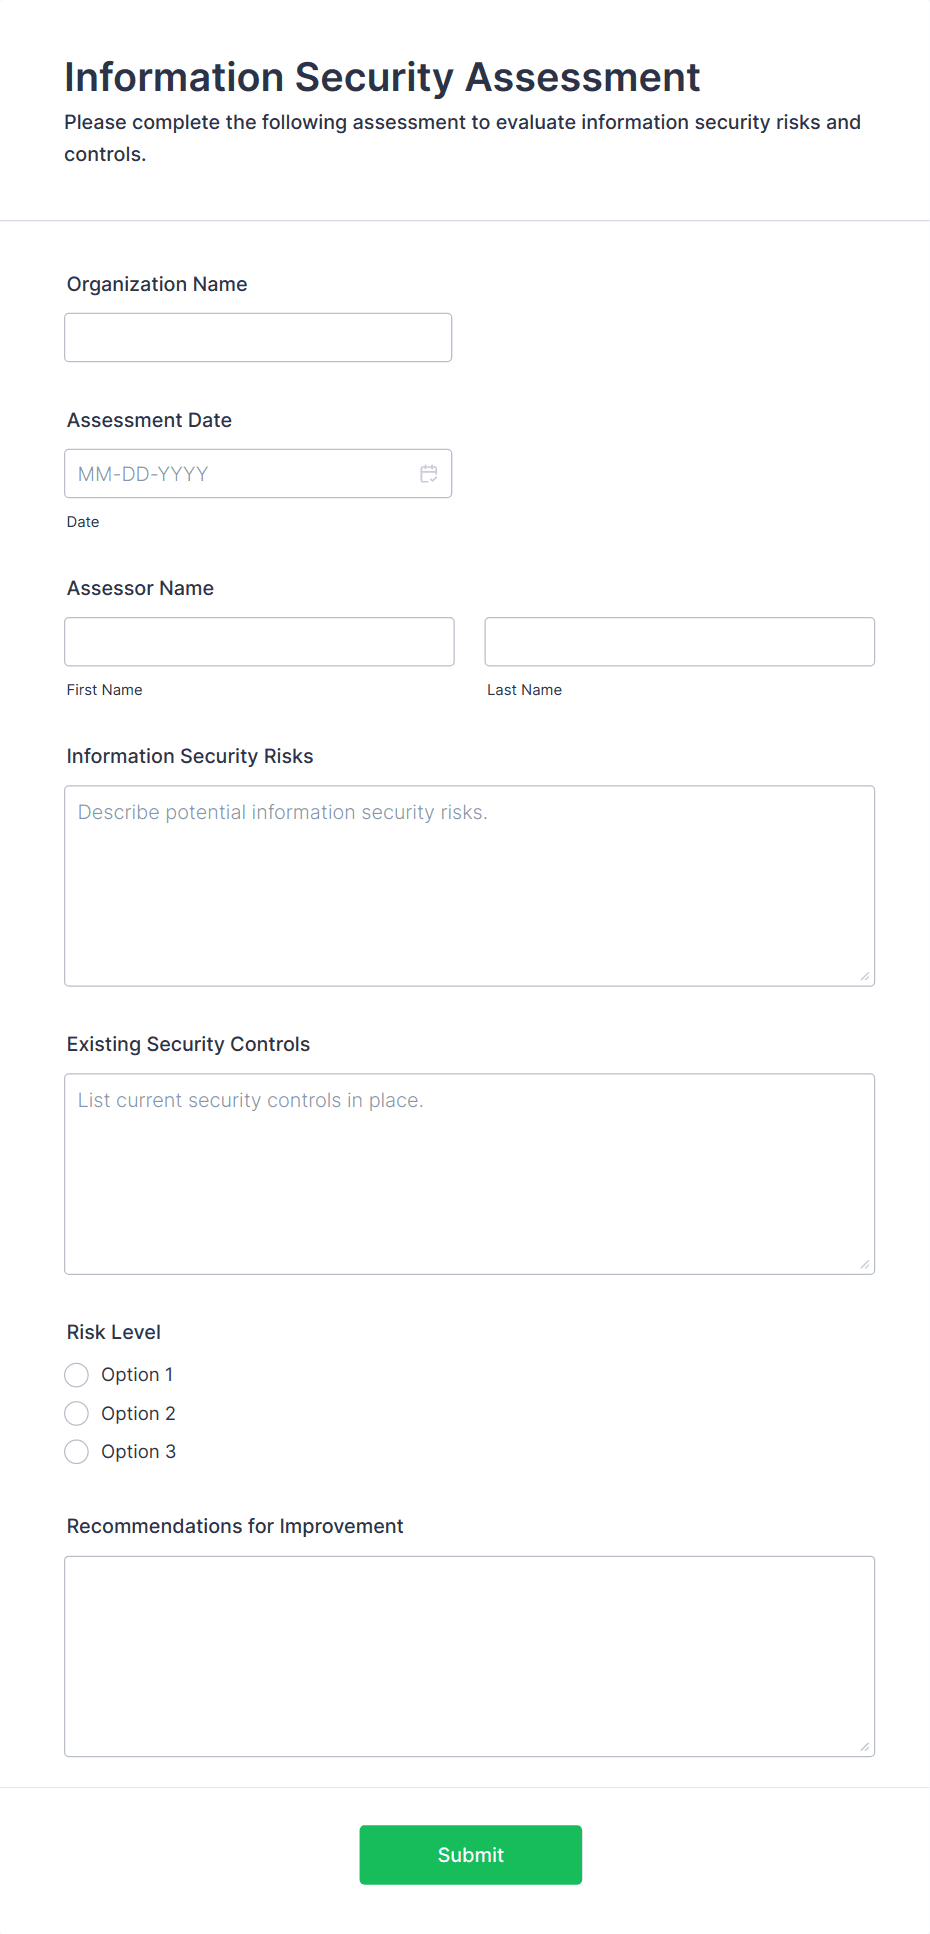Submit the assessment form

tap(470, 1855)
